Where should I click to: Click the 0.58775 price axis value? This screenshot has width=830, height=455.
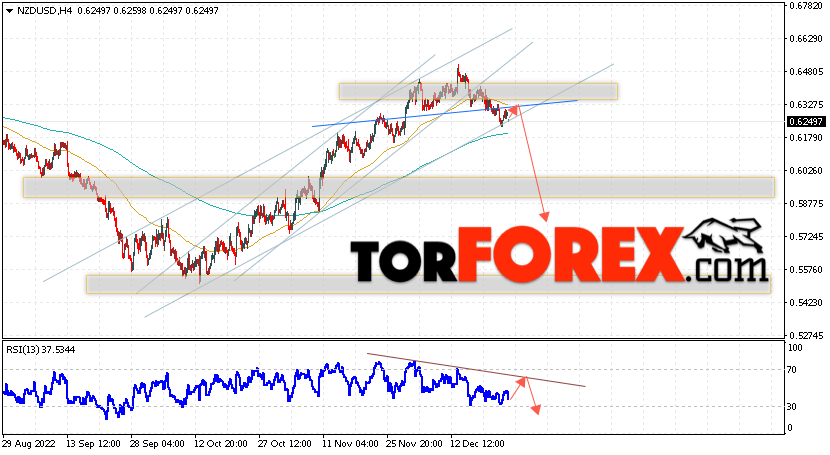pyautogui.click(x=806, y=204)
